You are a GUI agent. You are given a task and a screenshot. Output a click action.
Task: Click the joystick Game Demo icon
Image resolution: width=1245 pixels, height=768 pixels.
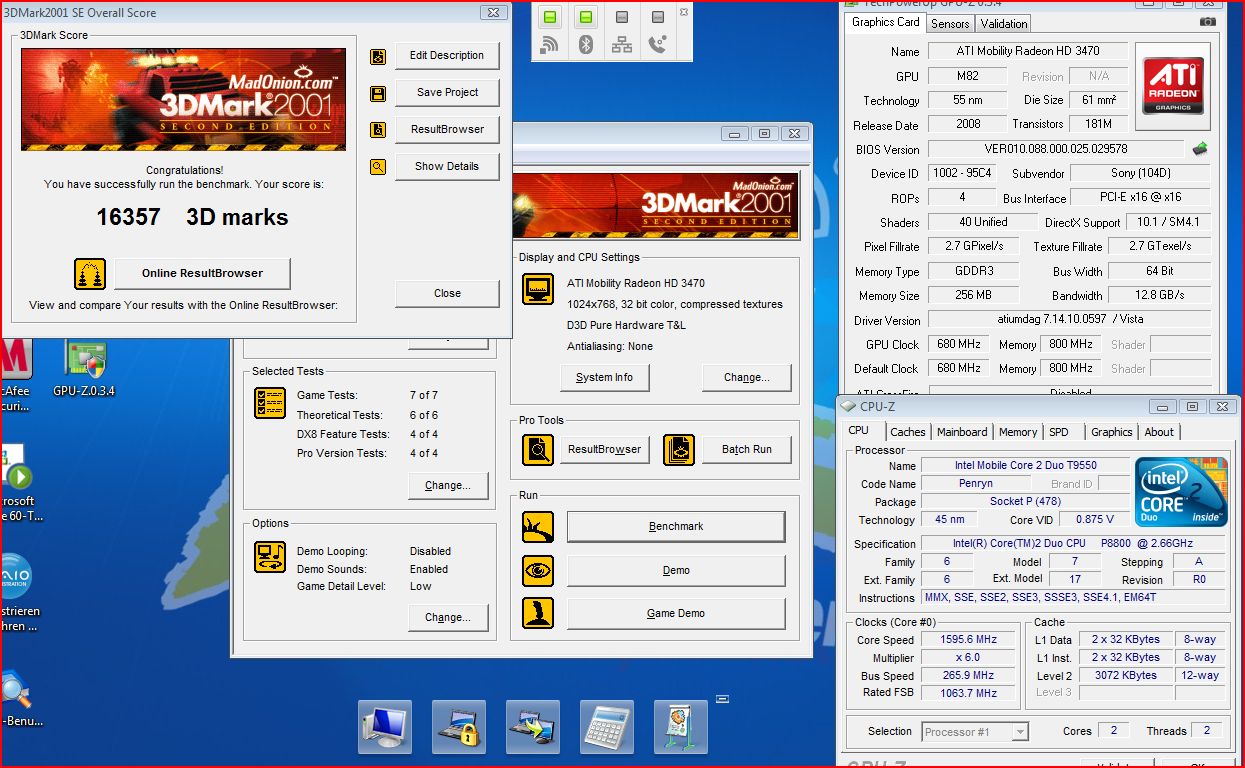pyautogui.click(x=538, y=614)
